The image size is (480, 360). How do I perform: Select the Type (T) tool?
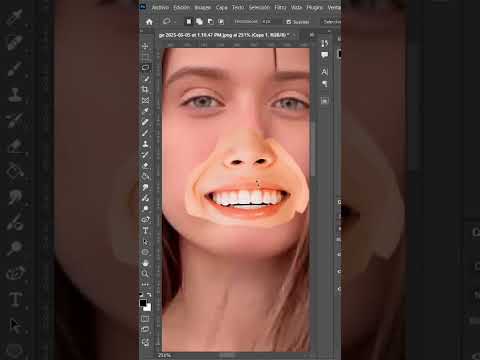145,231
